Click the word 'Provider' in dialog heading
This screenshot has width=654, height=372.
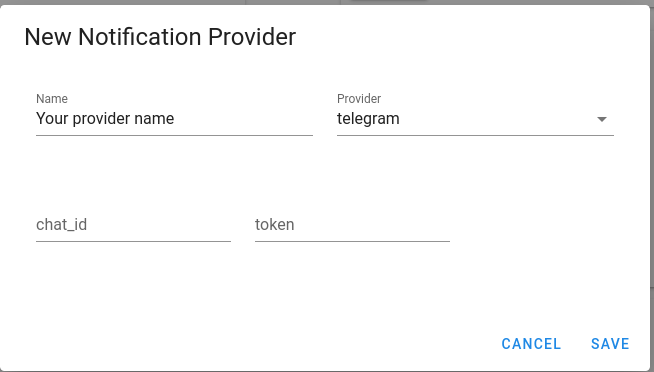point(252,37)
